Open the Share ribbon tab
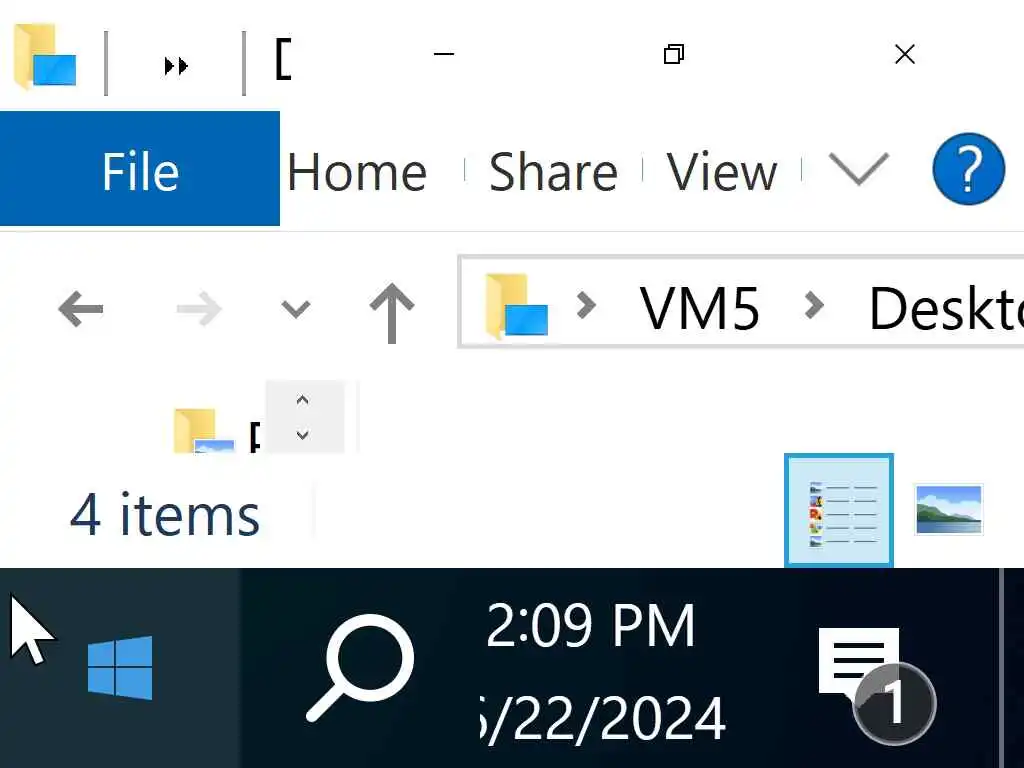 [x=552, y=172]
